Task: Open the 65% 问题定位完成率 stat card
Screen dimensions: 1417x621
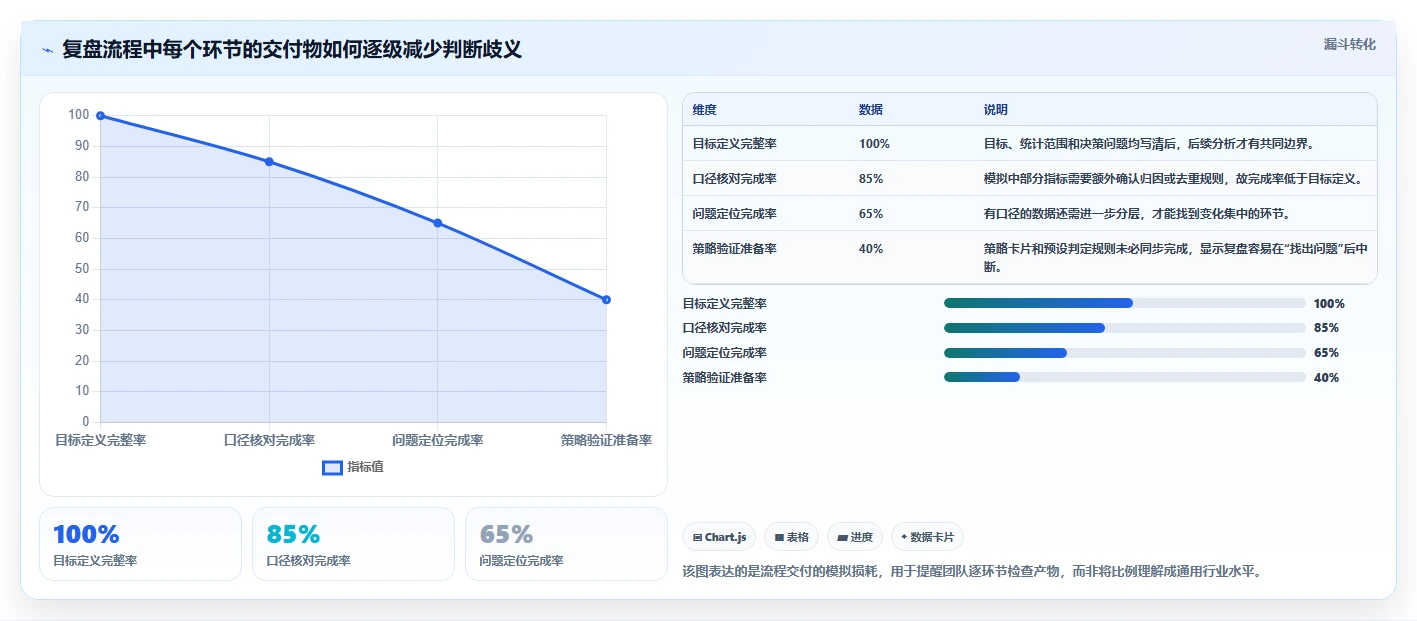Action: point(566,544)
